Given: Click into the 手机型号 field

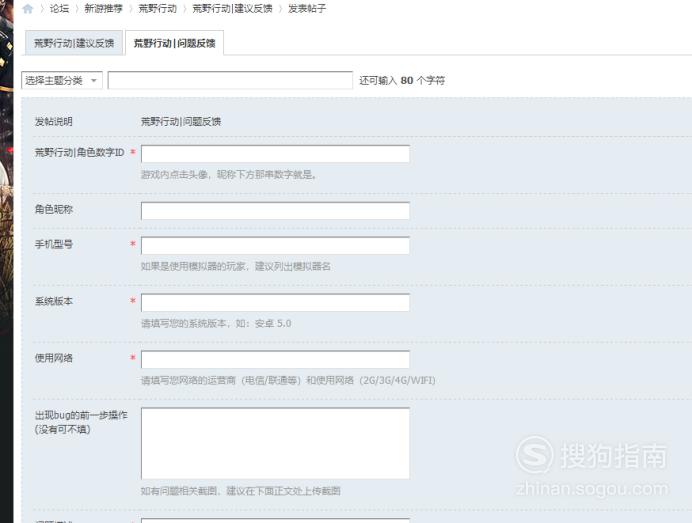Looking at the screenshot, I should click(x=275, y=245).
